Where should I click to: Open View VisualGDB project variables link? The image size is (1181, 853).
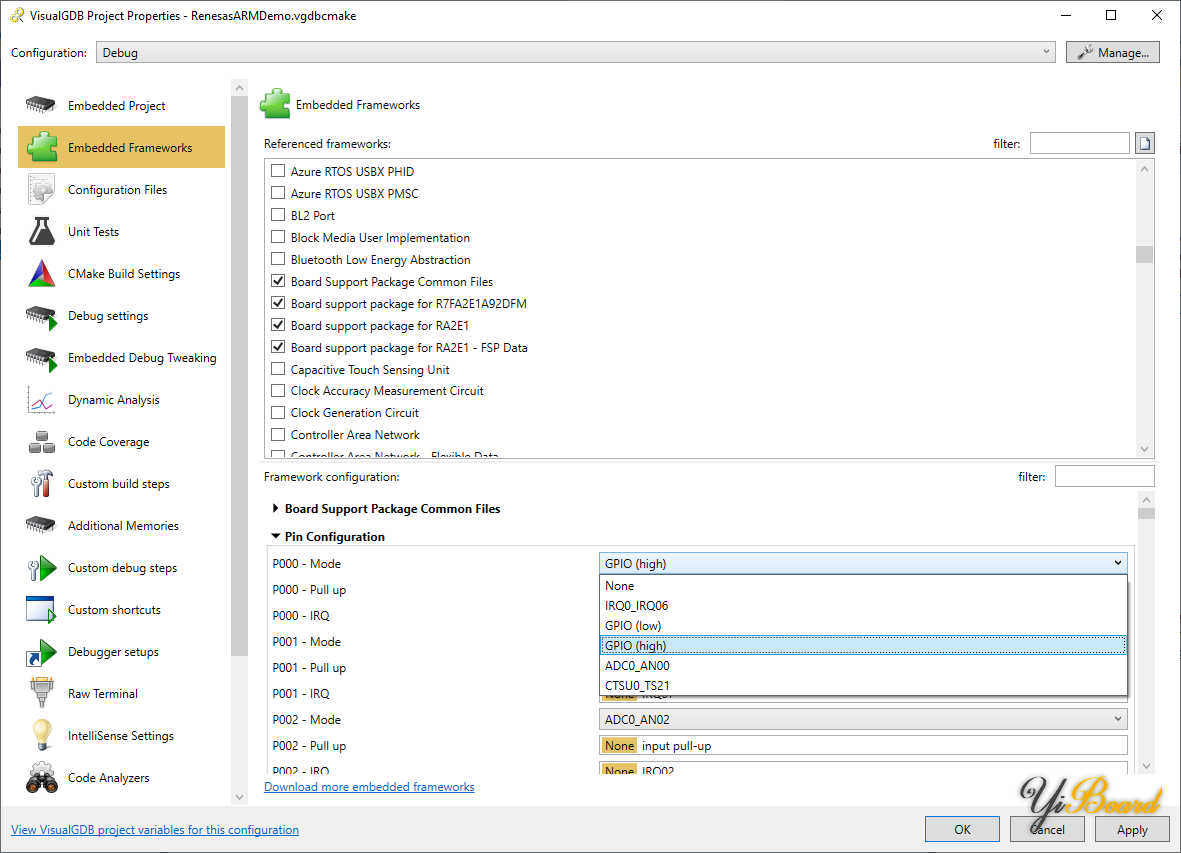tap(155, 830)
